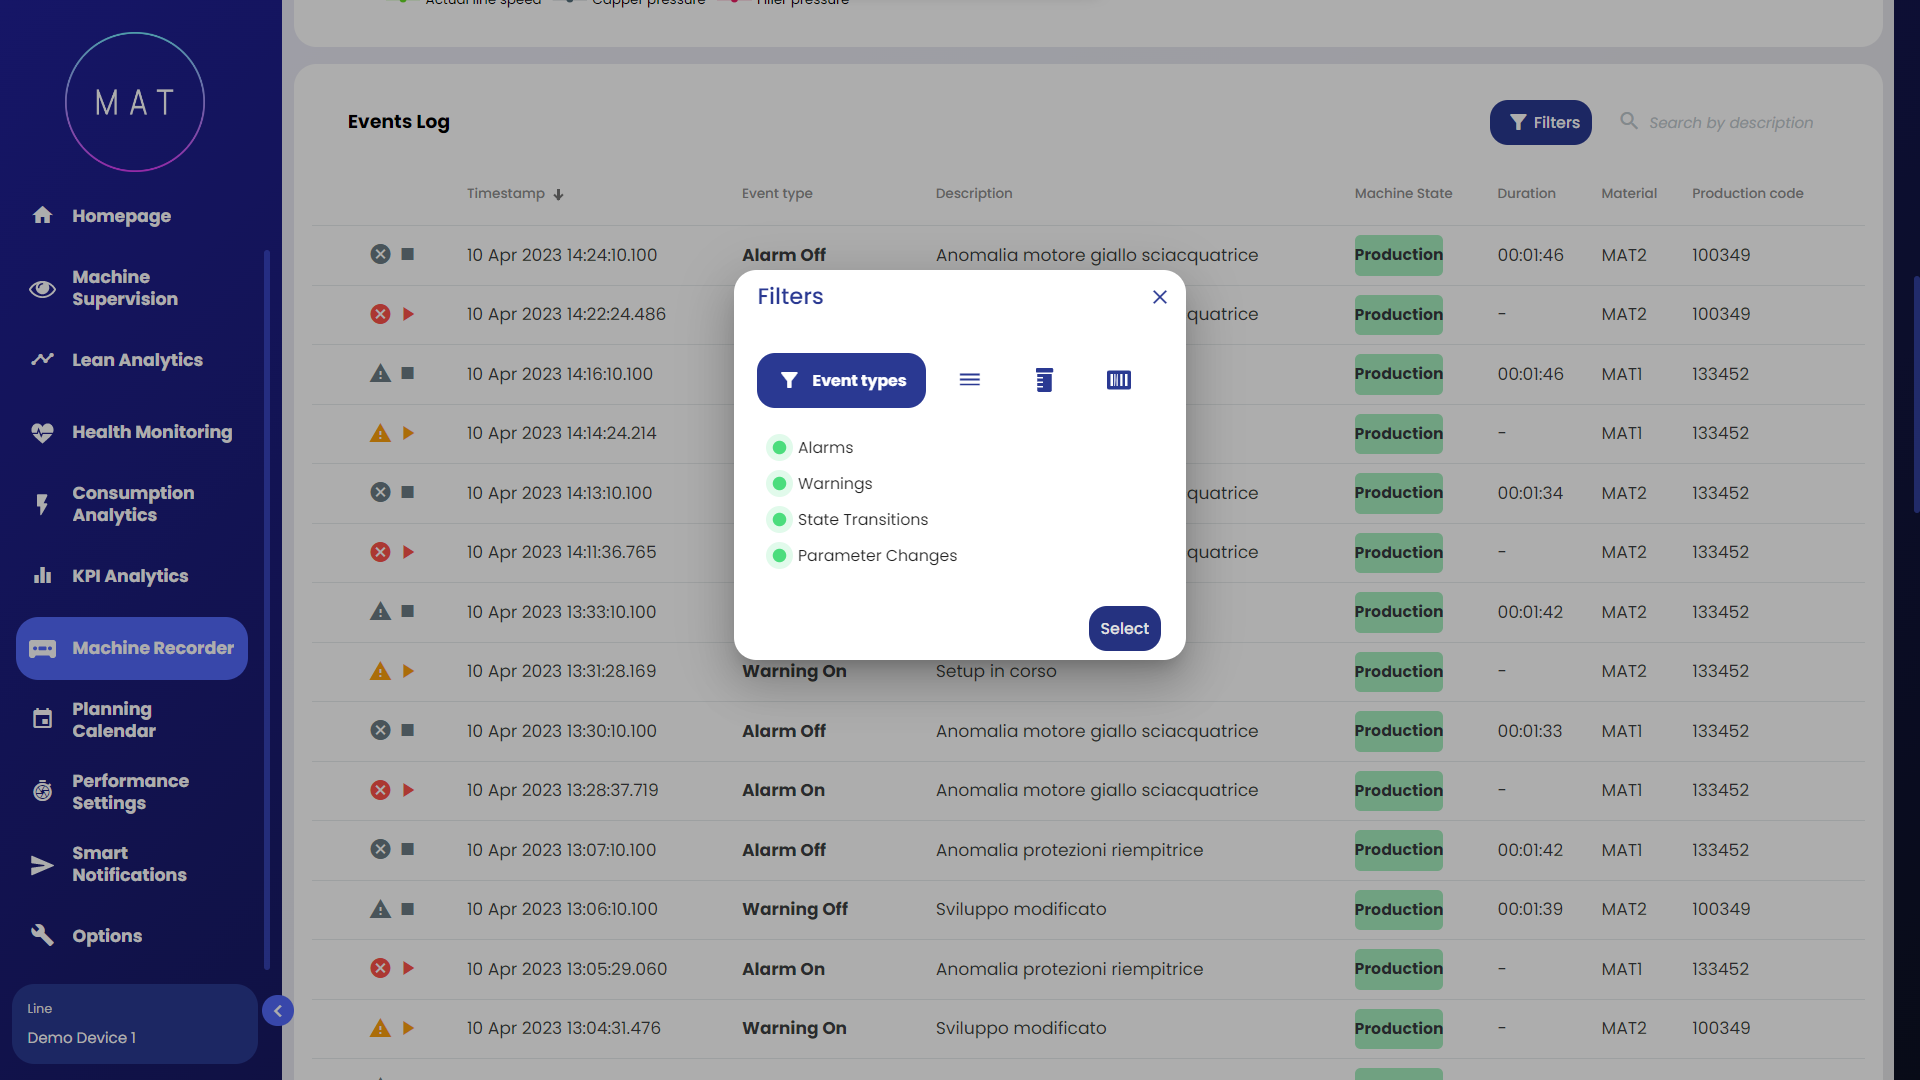Disable the Parameter Changes filter
This screenshot has width=1920, height=1080.
[x=779, y=556]
